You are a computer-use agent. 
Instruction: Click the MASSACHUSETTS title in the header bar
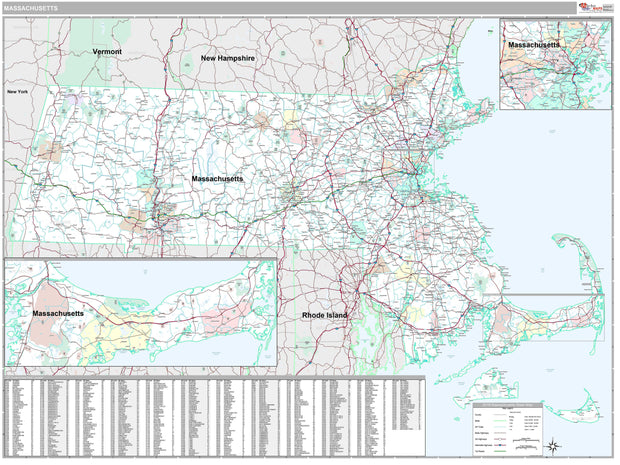tap(30, 8)
